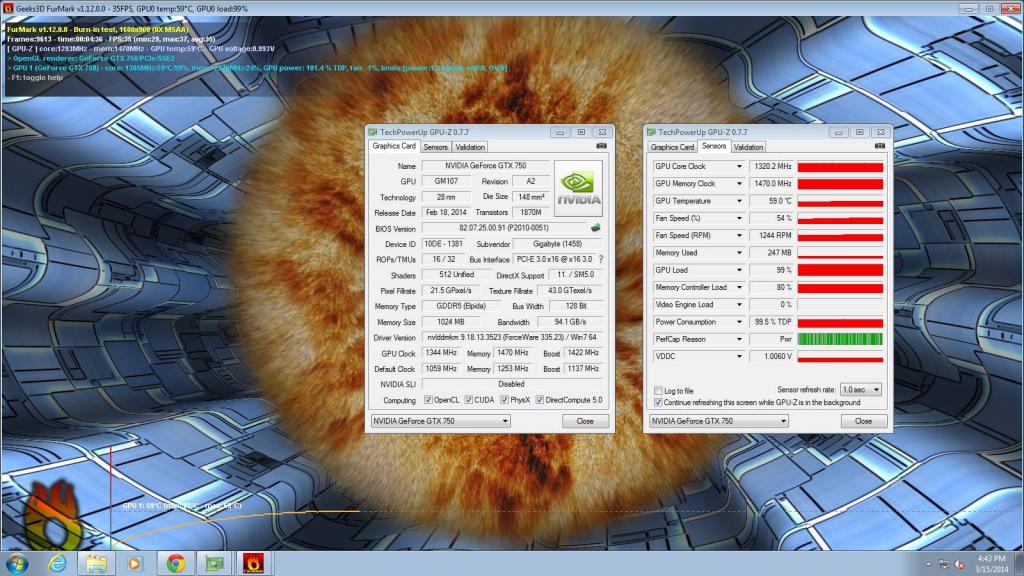Open Google Chrome from the taskbar
The height and width of the screenshot is (576, 1024).
[175, 563]
